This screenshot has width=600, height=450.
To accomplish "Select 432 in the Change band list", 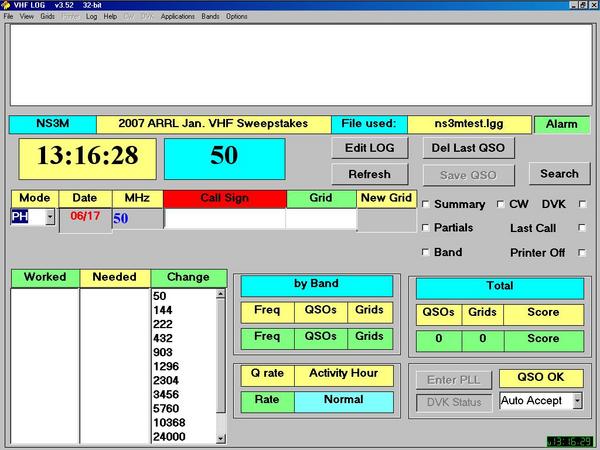I will (x=162, y=339).
